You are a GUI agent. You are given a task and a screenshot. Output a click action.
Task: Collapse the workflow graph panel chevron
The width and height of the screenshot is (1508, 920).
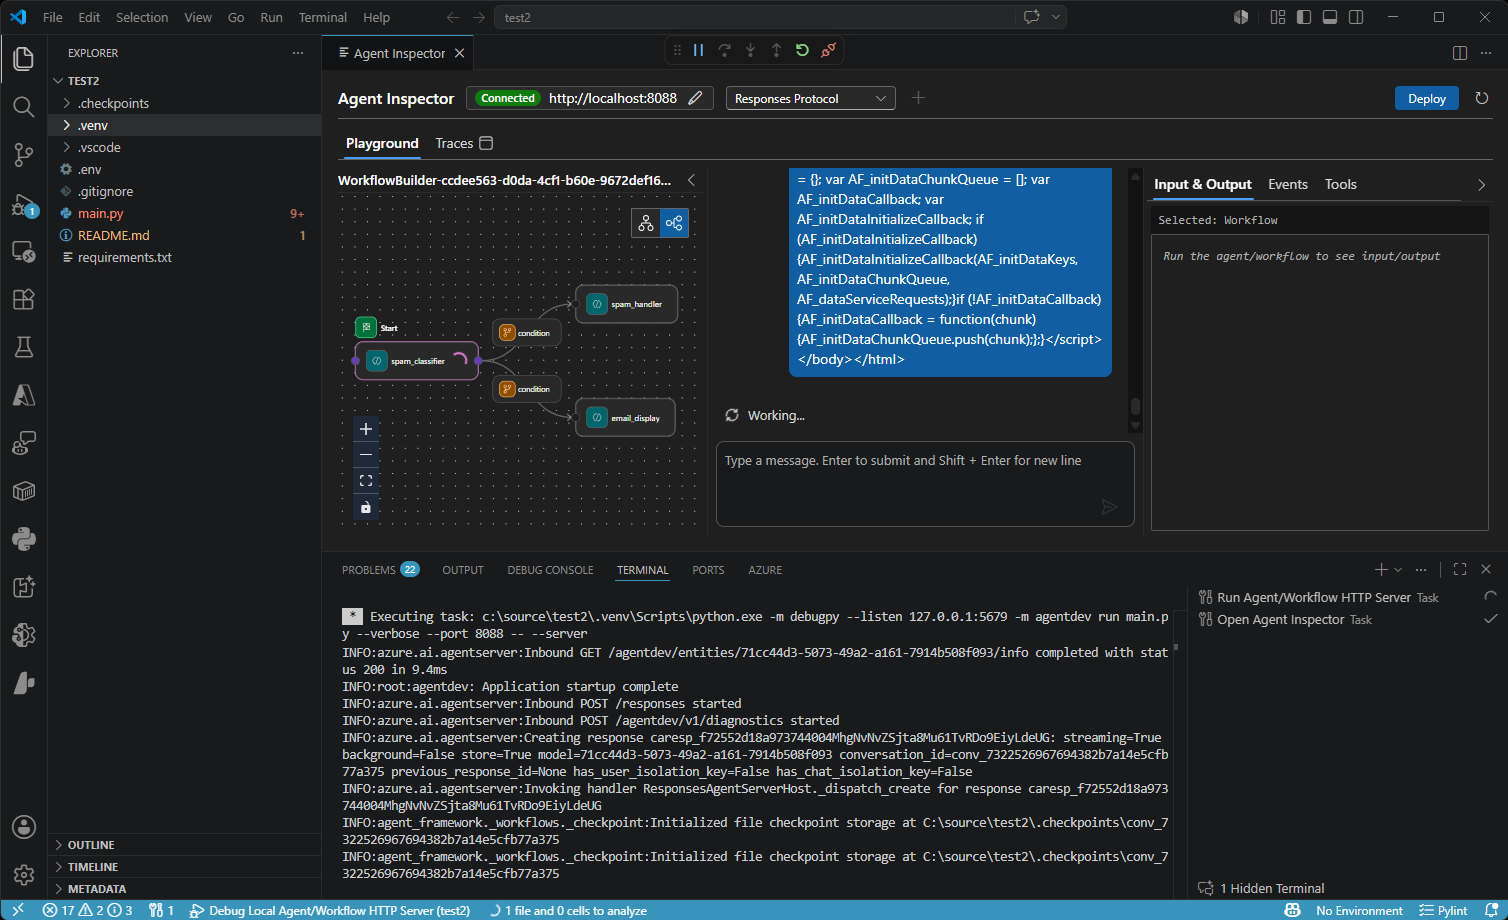click(691, 180)
